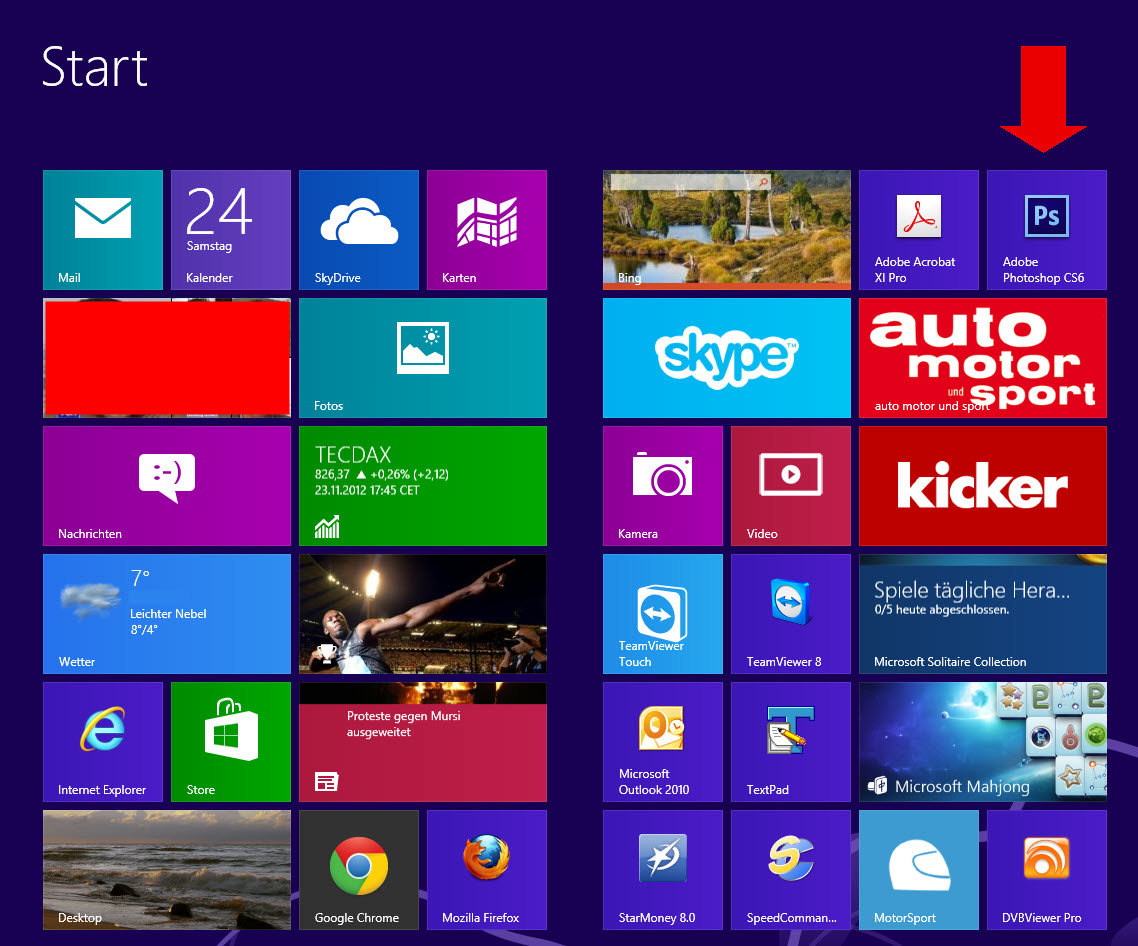
Task: Open auto motor und sport tile
Action: click(x=983, y=358)
